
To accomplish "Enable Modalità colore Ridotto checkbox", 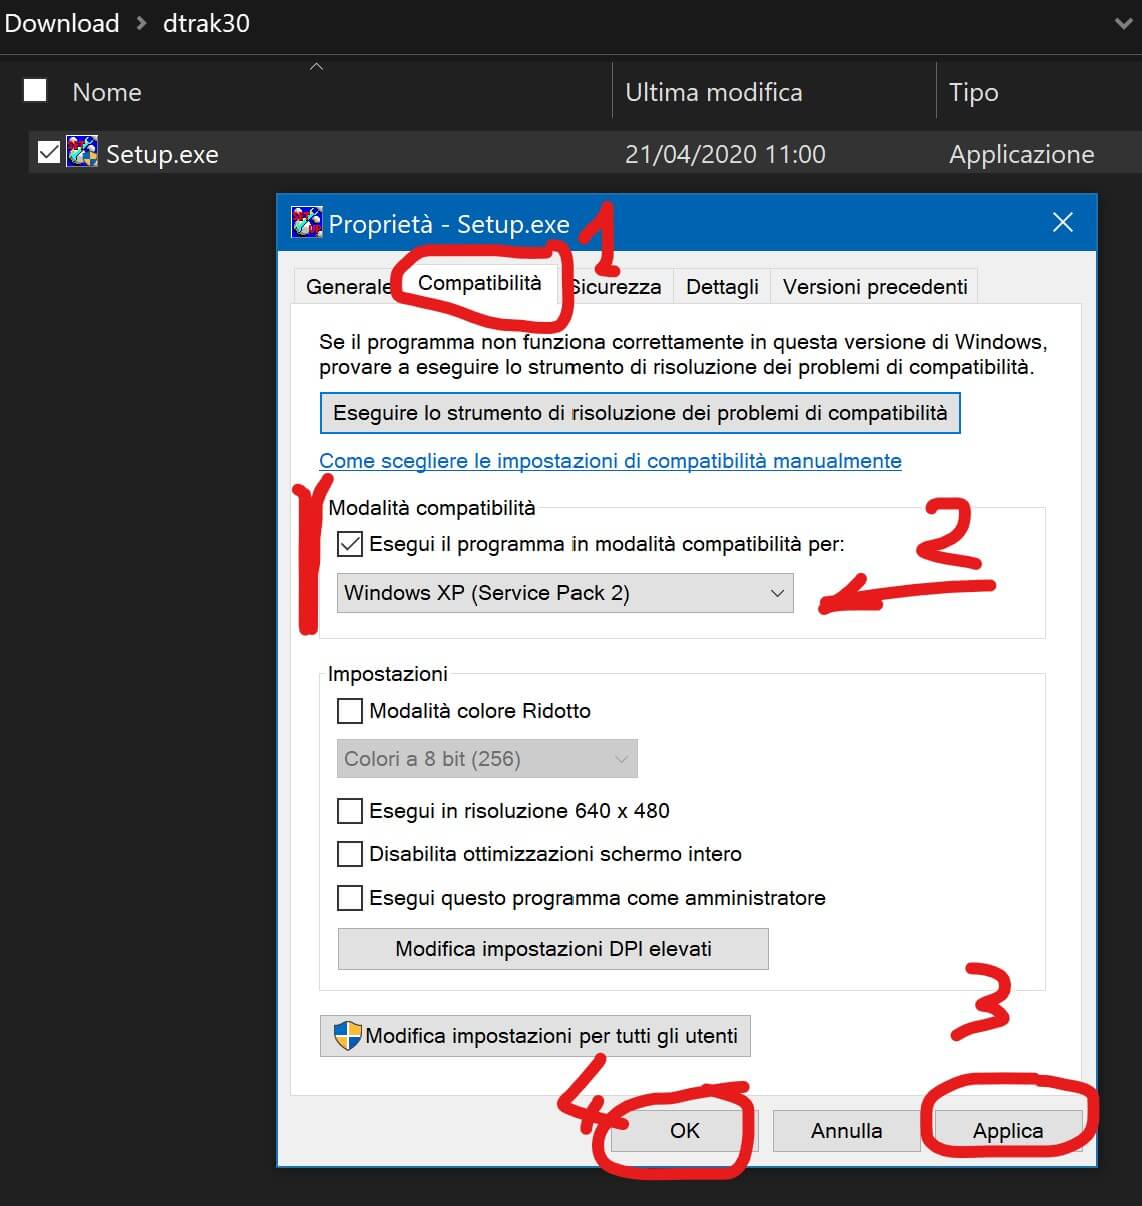I will (x=350, y=711).
